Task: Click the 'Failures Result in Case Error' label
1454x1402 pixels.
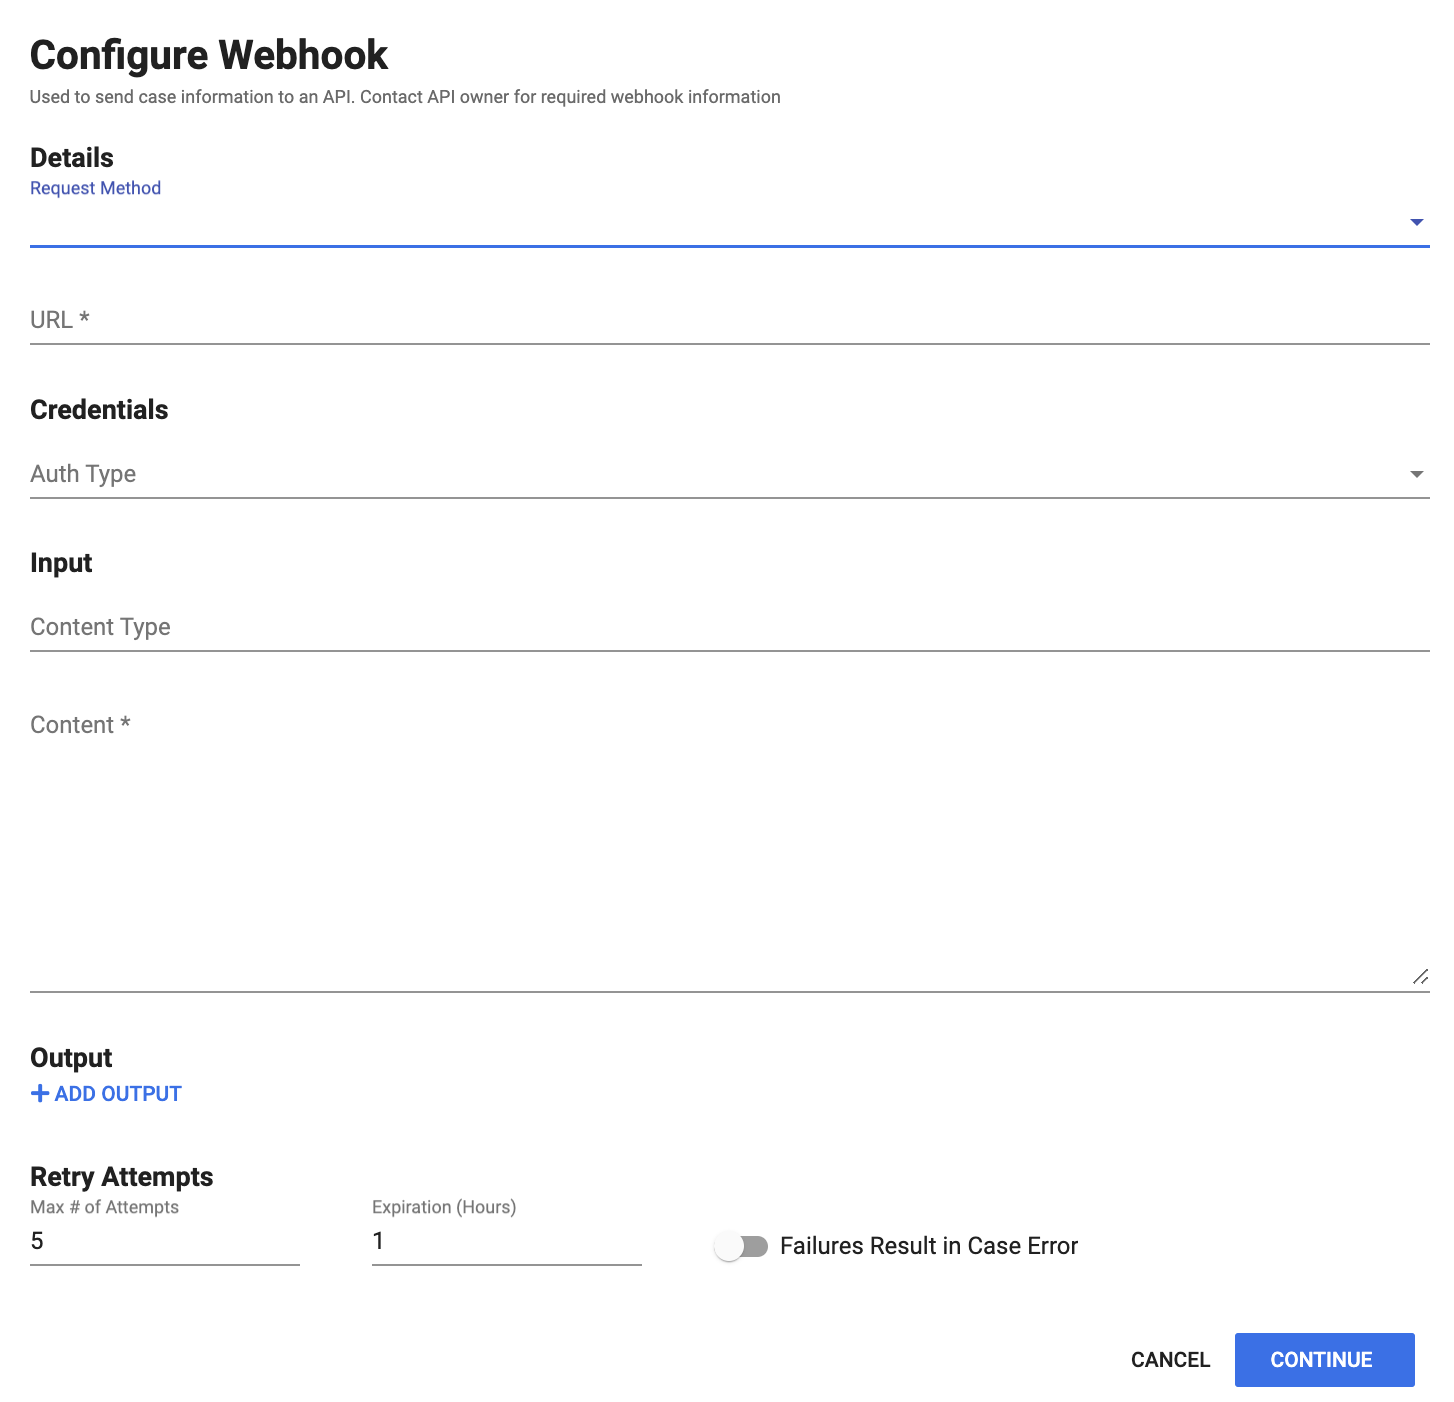Action: tap(928, 1246)
